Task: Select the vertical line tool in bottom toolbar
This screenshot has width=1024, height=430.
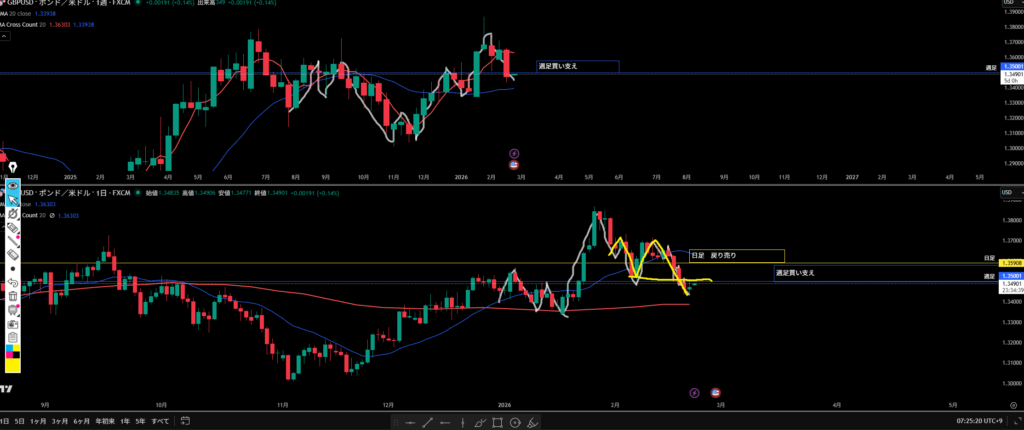Action: coord(464,423)
